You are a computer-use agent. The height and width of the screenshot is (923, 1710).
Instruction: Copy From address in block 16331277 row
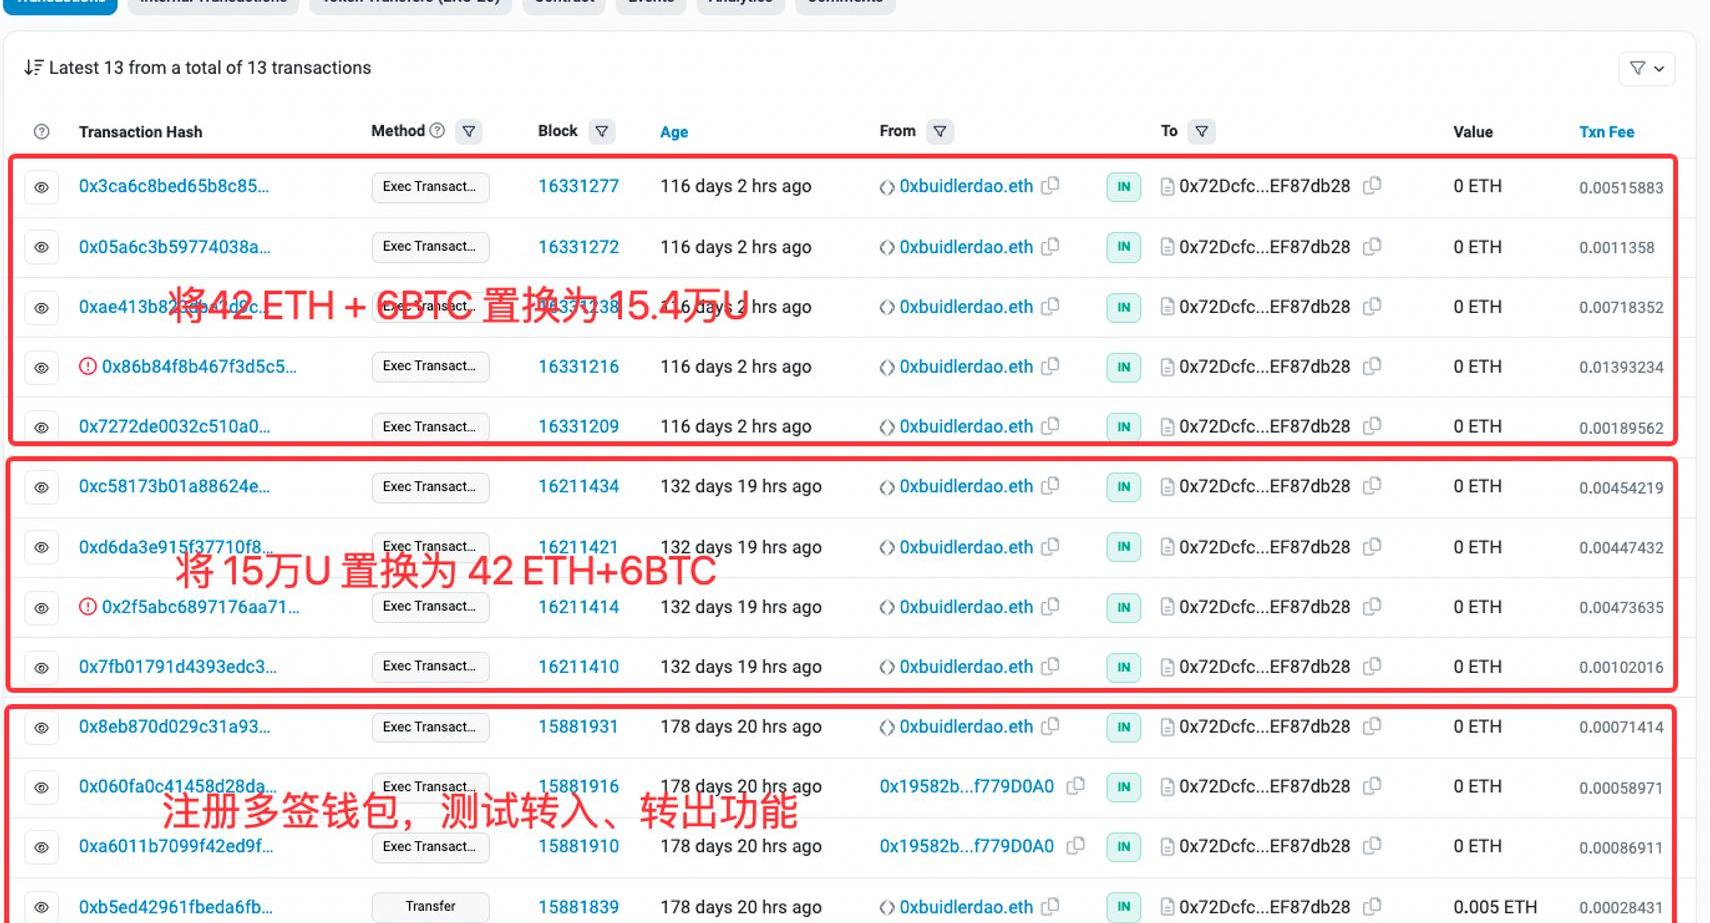click(1050, 186)
